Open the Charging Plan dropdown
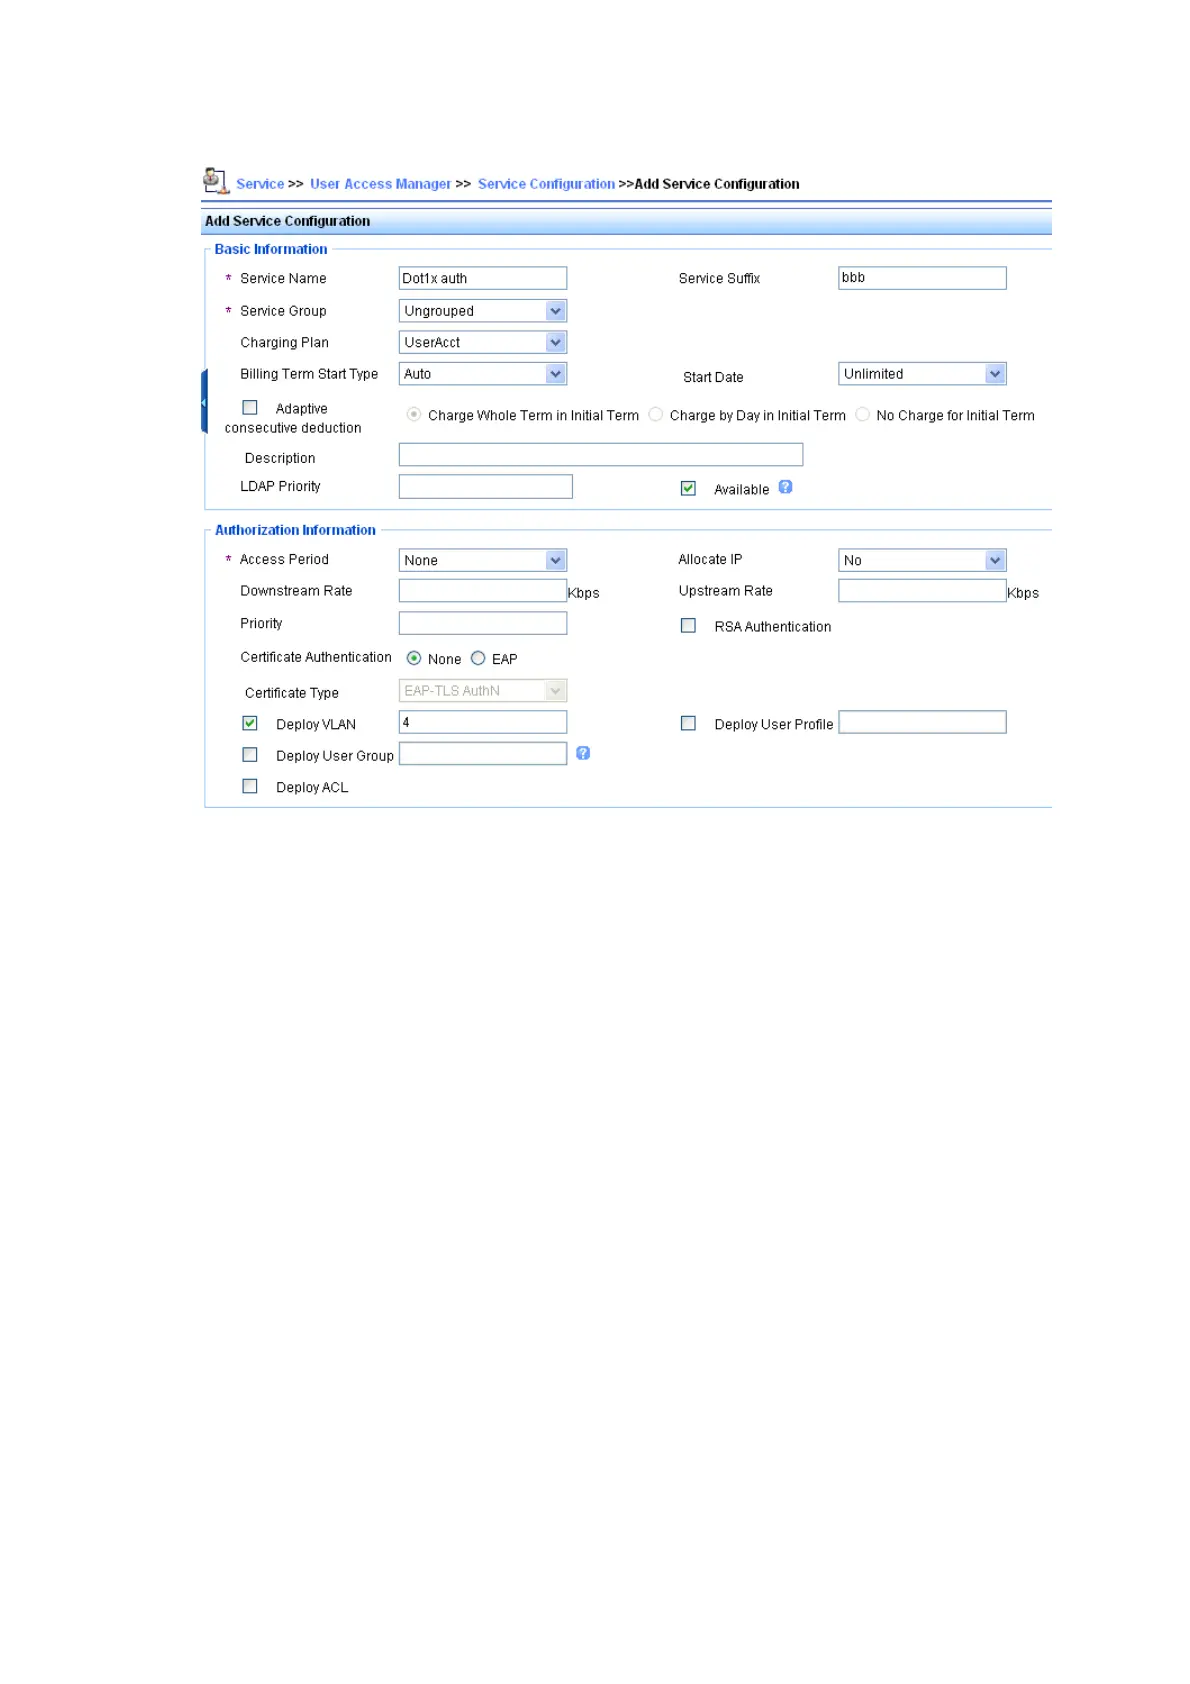Screen dimensions: 1190x1684 (x=483, y=342)
